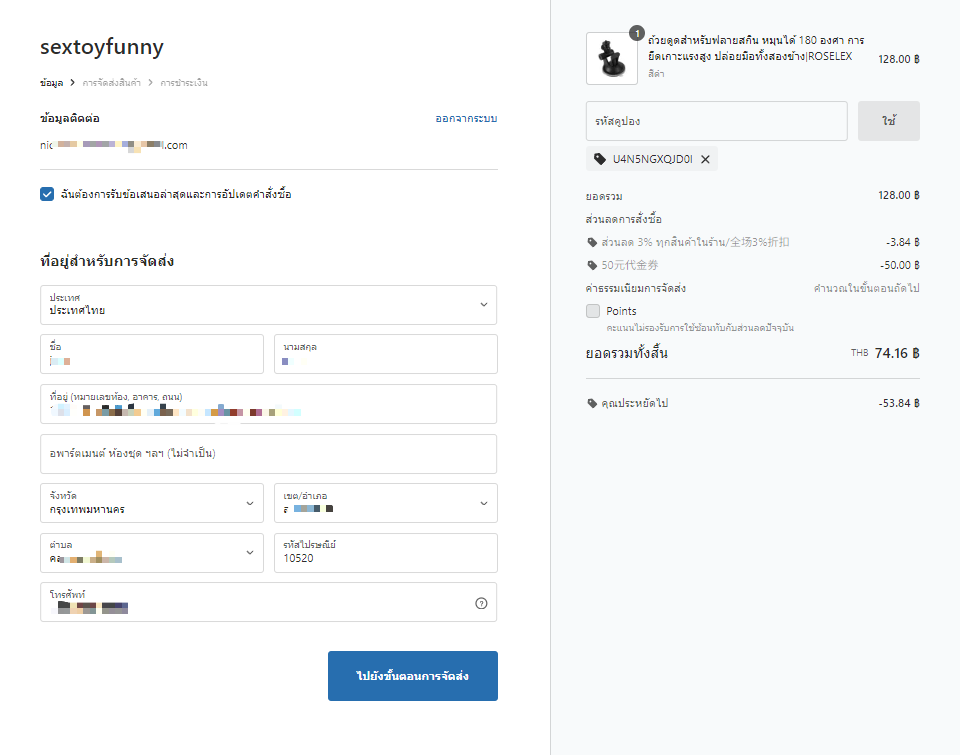
Task: Expand the จังหวัด province dropdown
Action: pyautogui.click(x=152, y=503)
